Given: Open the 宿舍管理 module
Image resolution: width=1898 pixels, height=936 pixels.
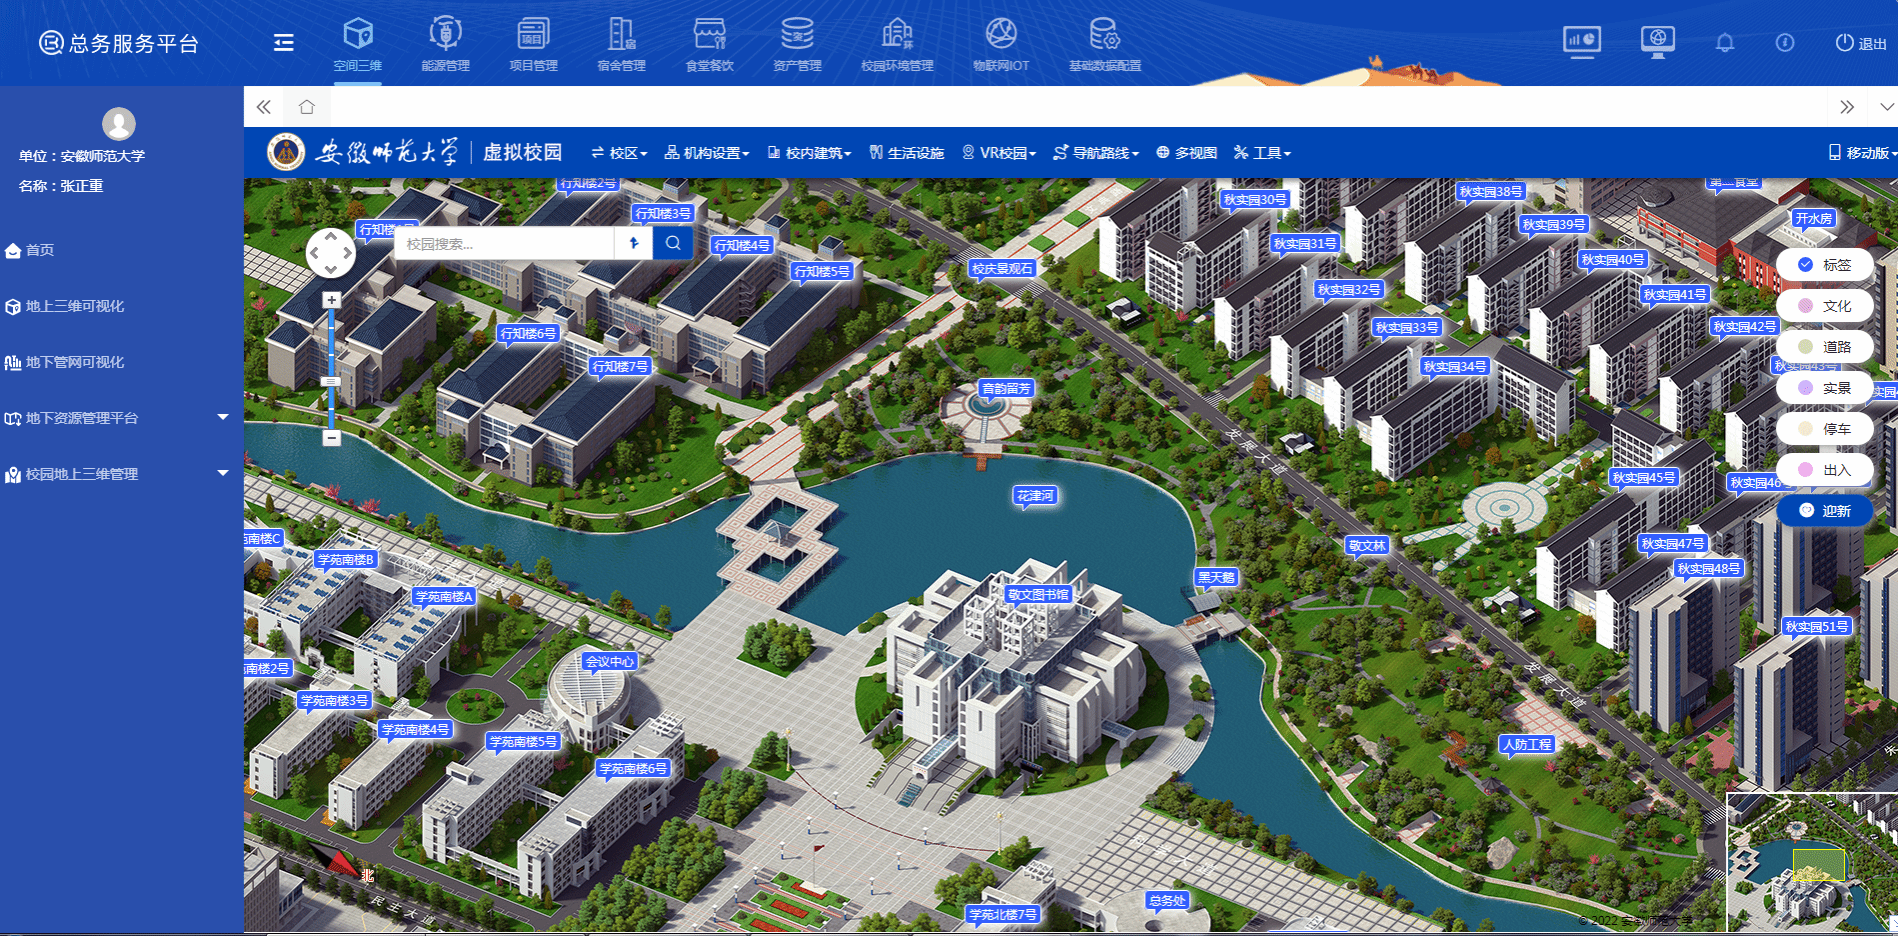Looking at the screenshot, I should [x=621, y=45].
